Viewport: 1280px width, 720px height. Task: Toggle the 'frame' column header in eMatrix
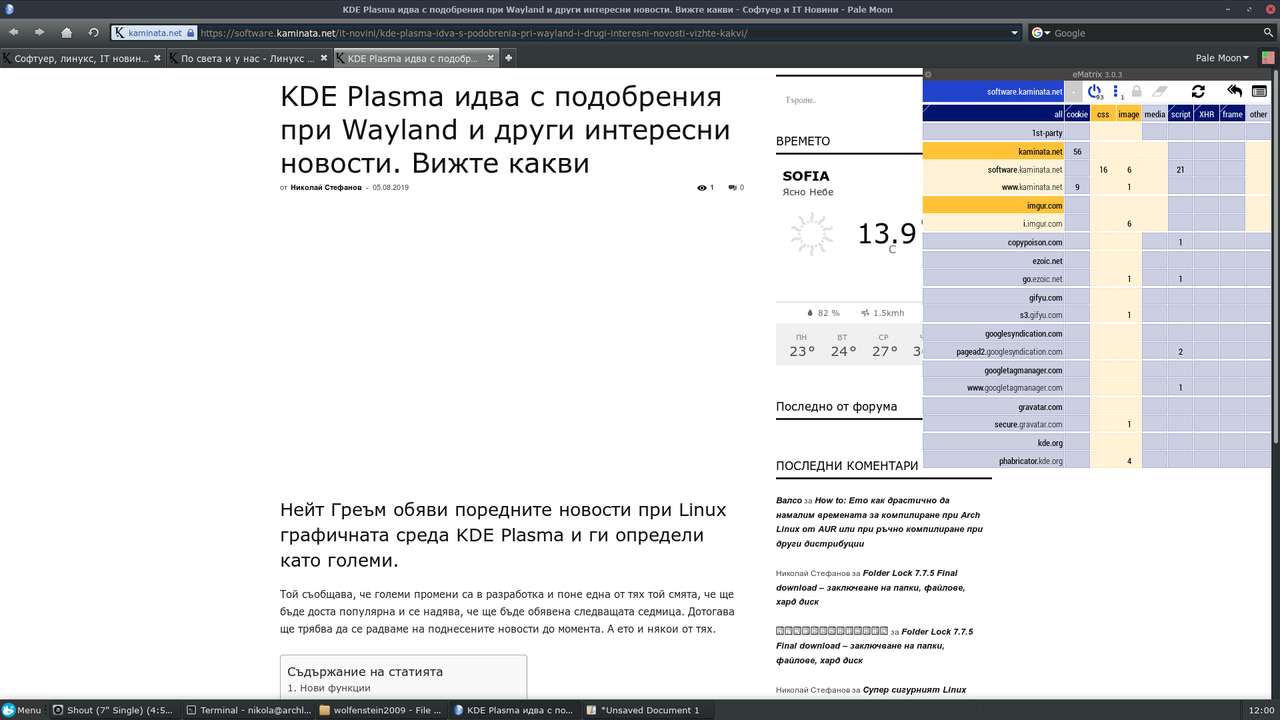tap(1233, 114)
